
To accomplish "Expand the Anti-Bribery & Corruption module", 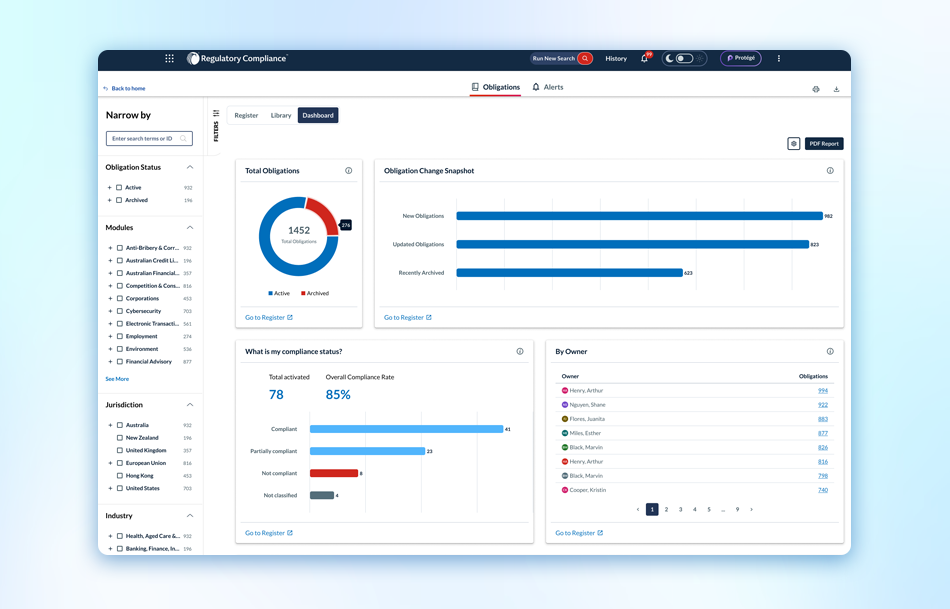I will 109,248.
